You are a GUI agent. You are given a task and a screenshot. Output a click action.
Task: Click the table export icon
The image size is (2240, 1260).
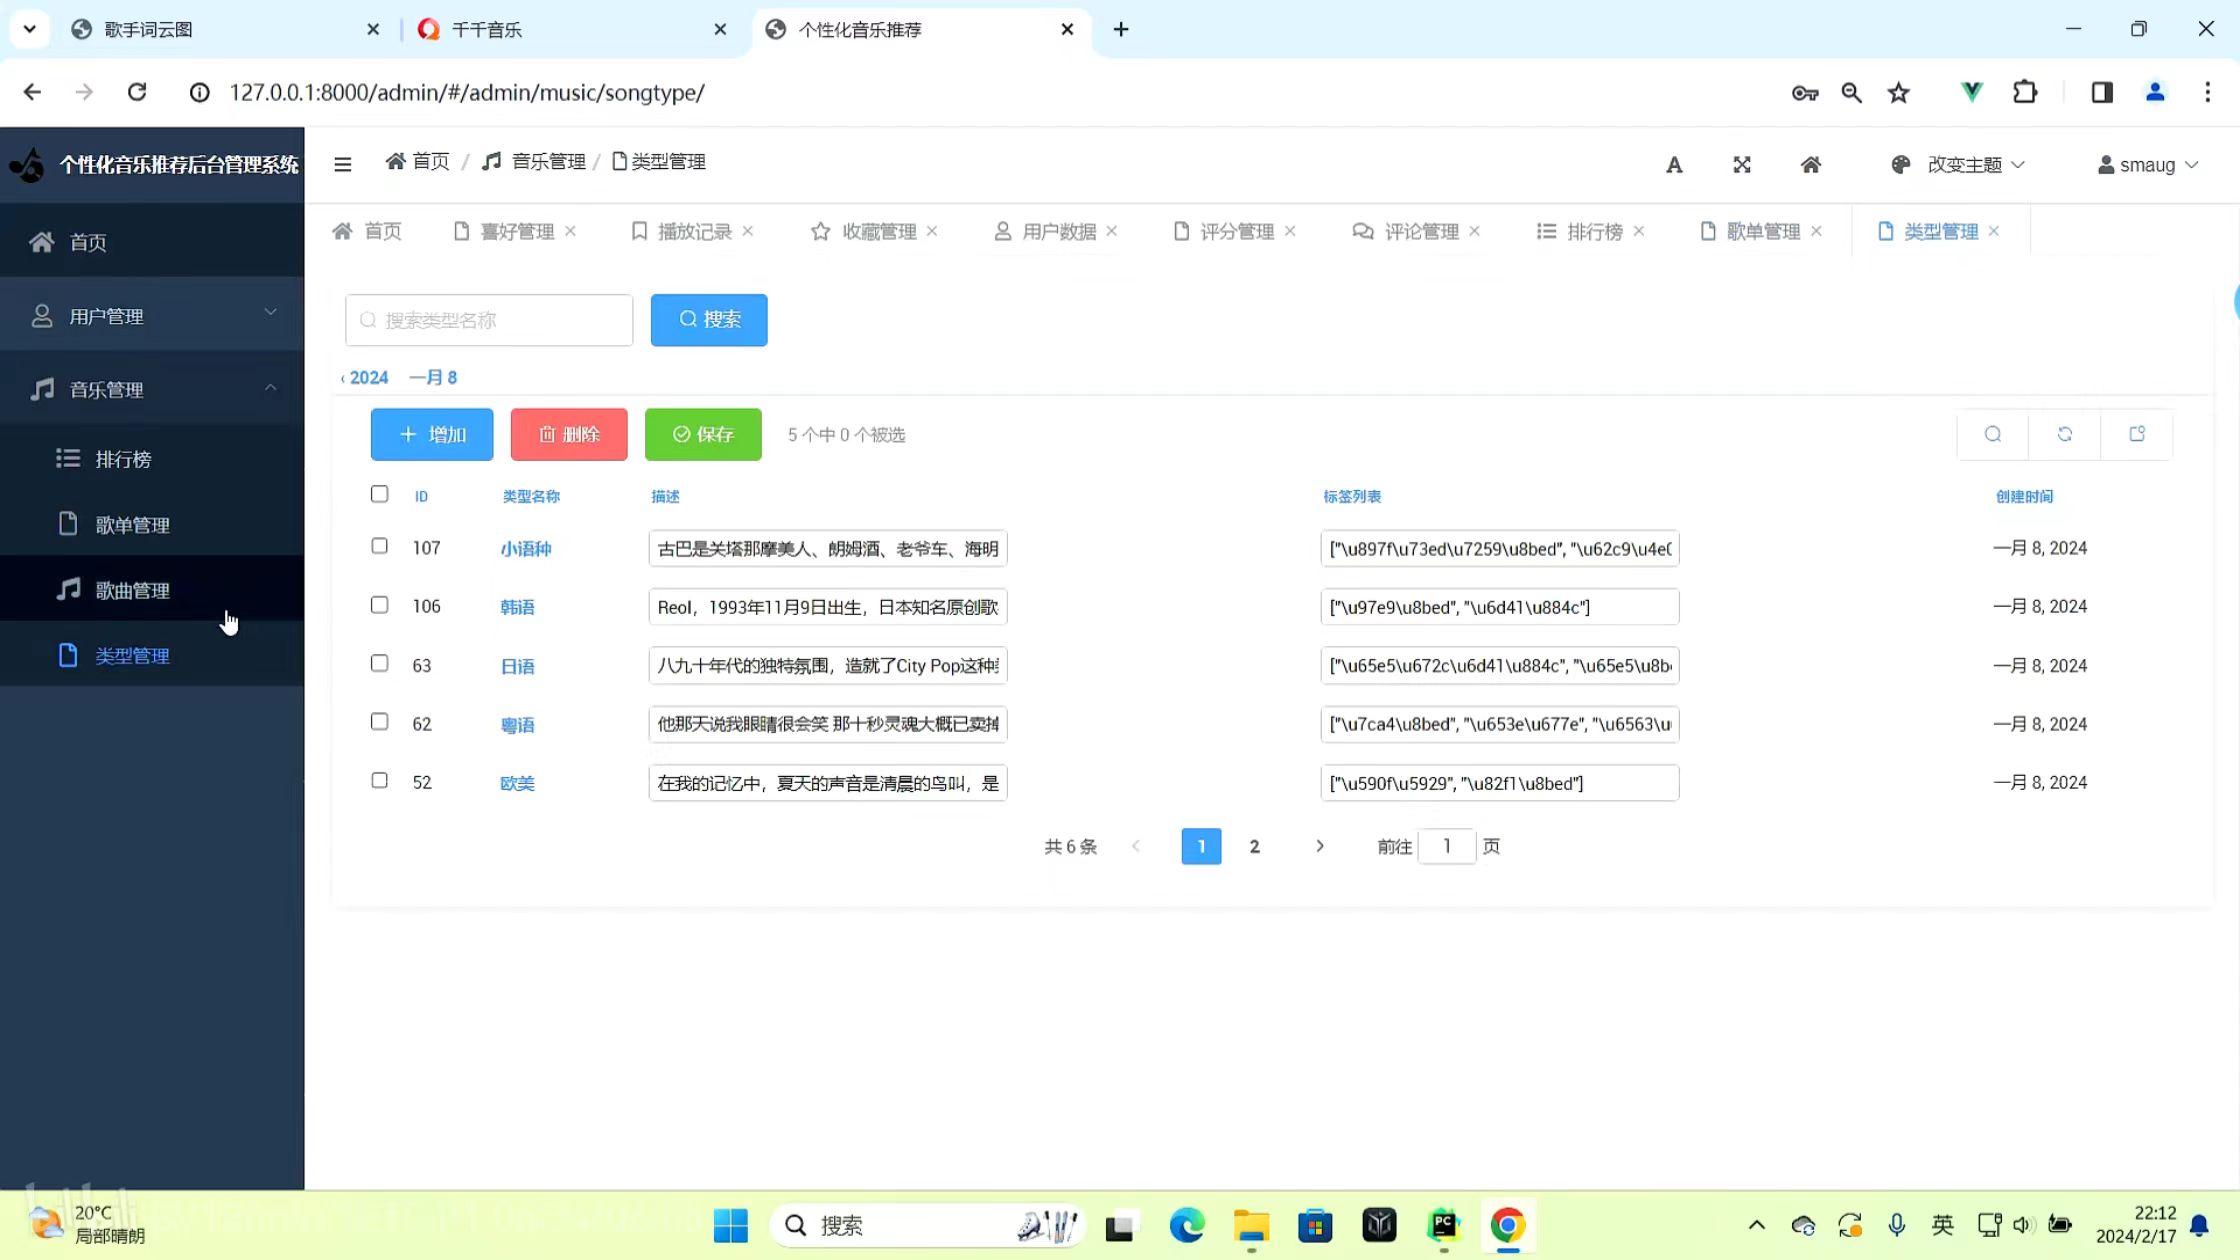2137,434
